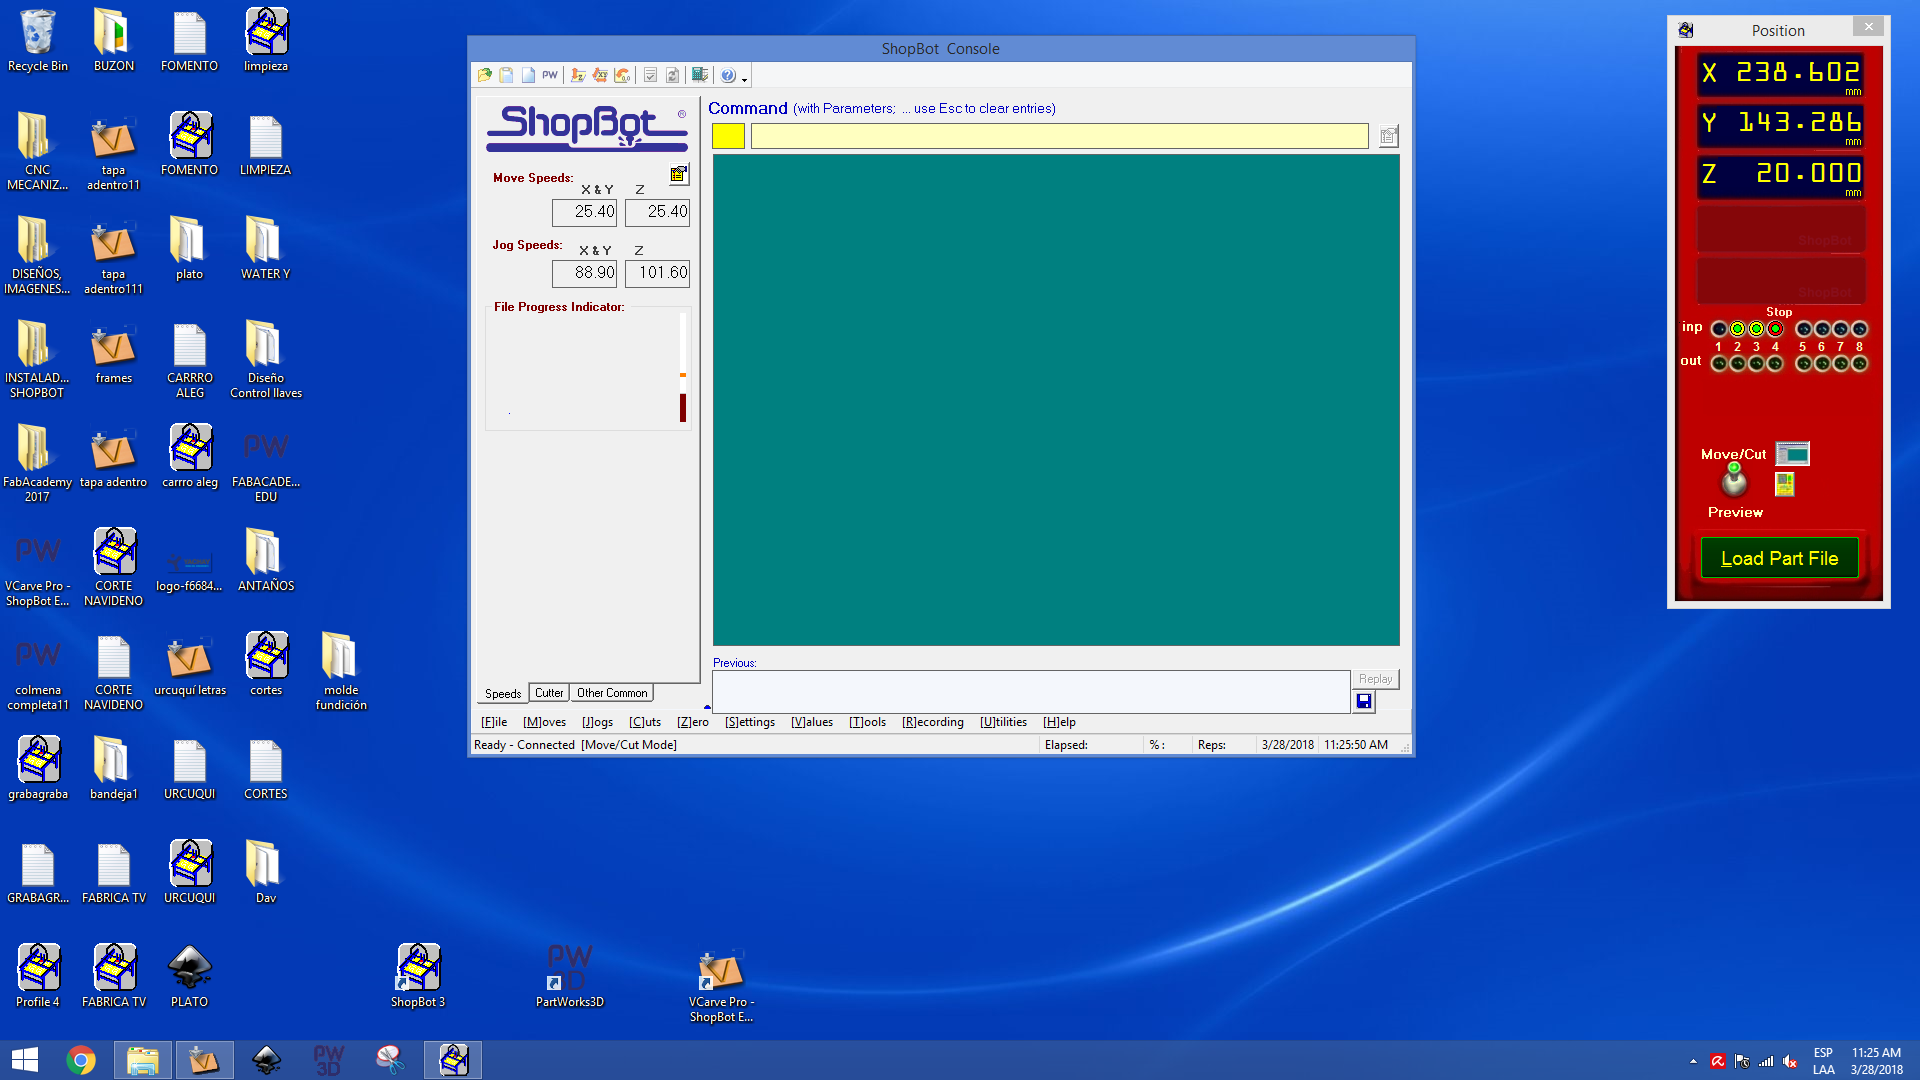Open the [J]ogs menu

coord(597,722)
